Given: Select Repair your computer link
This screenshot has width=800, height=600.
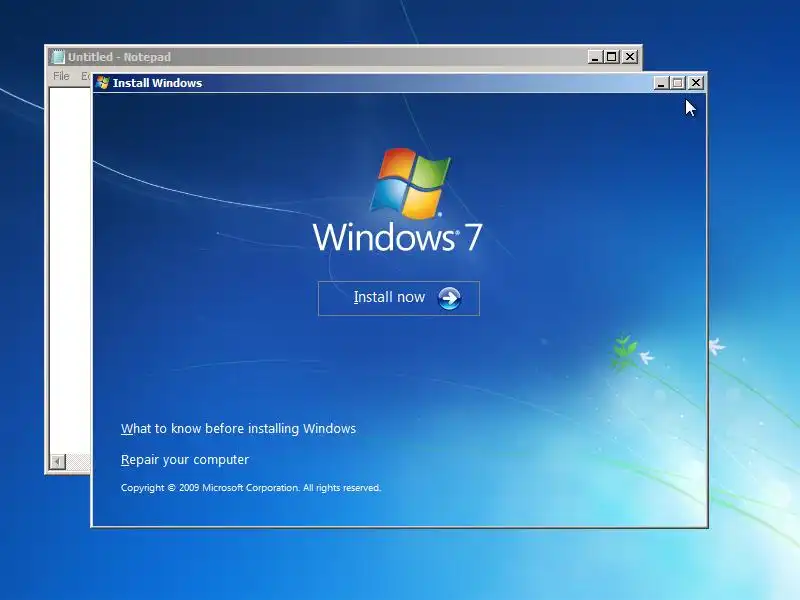Looking at the screenshot, I should 185,460.
